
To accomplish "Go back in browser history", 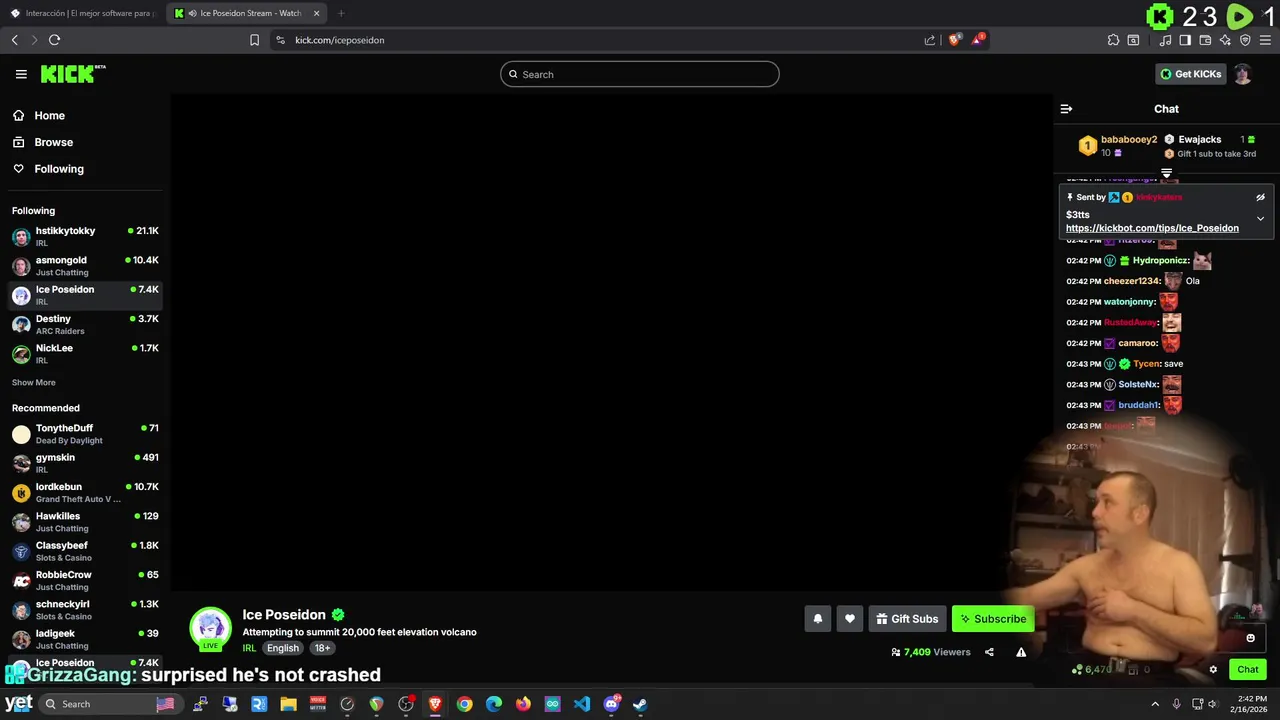I will coord(14,40).
